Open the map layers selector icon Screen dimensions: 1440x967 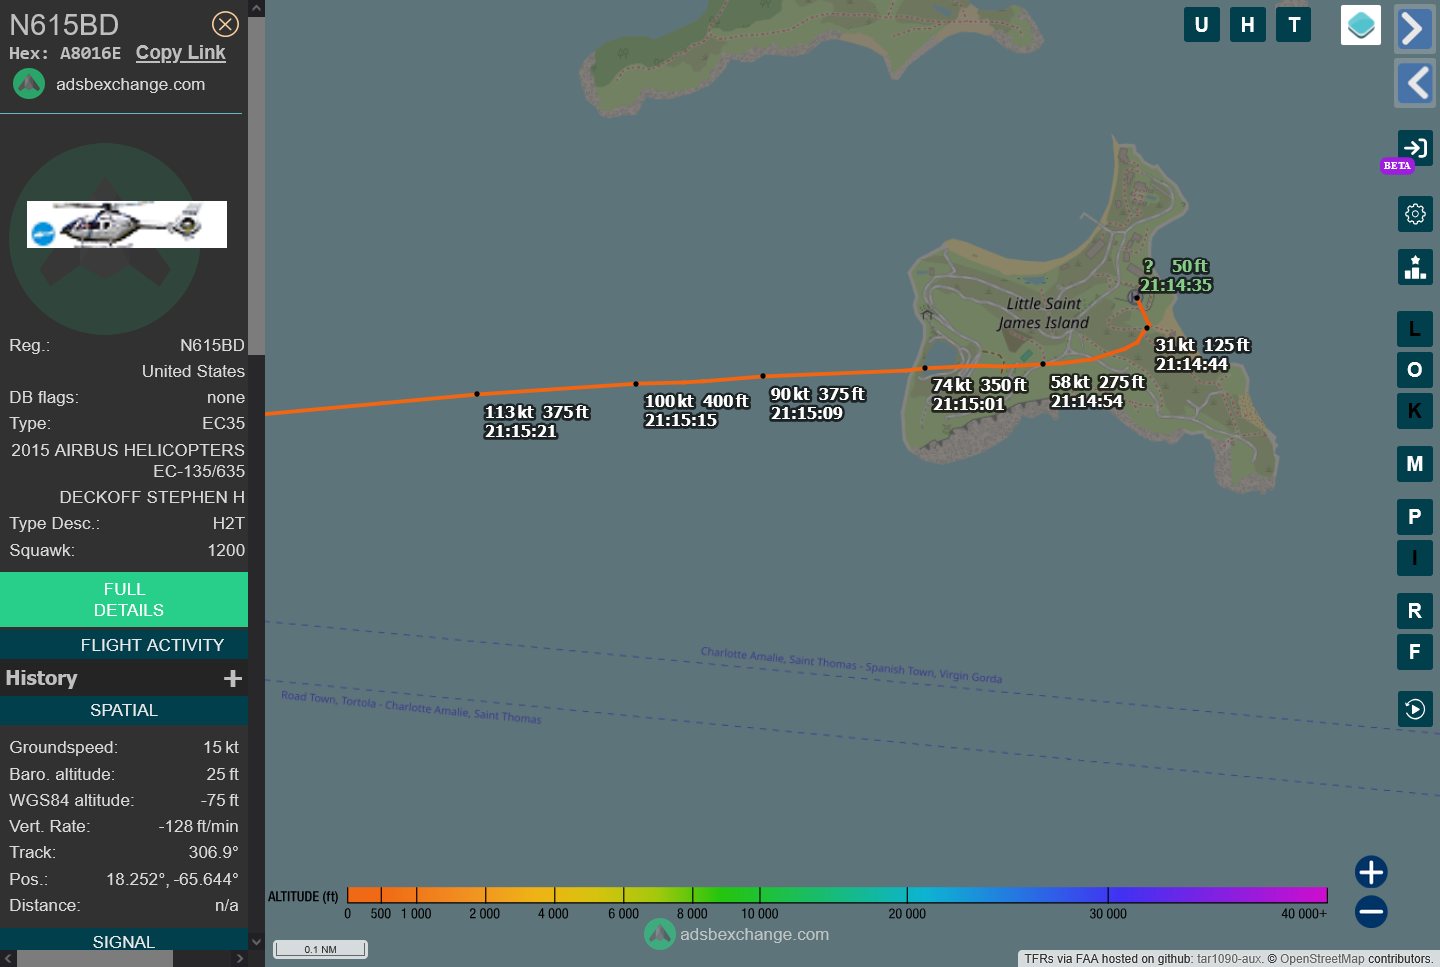tap(1360, 25)
